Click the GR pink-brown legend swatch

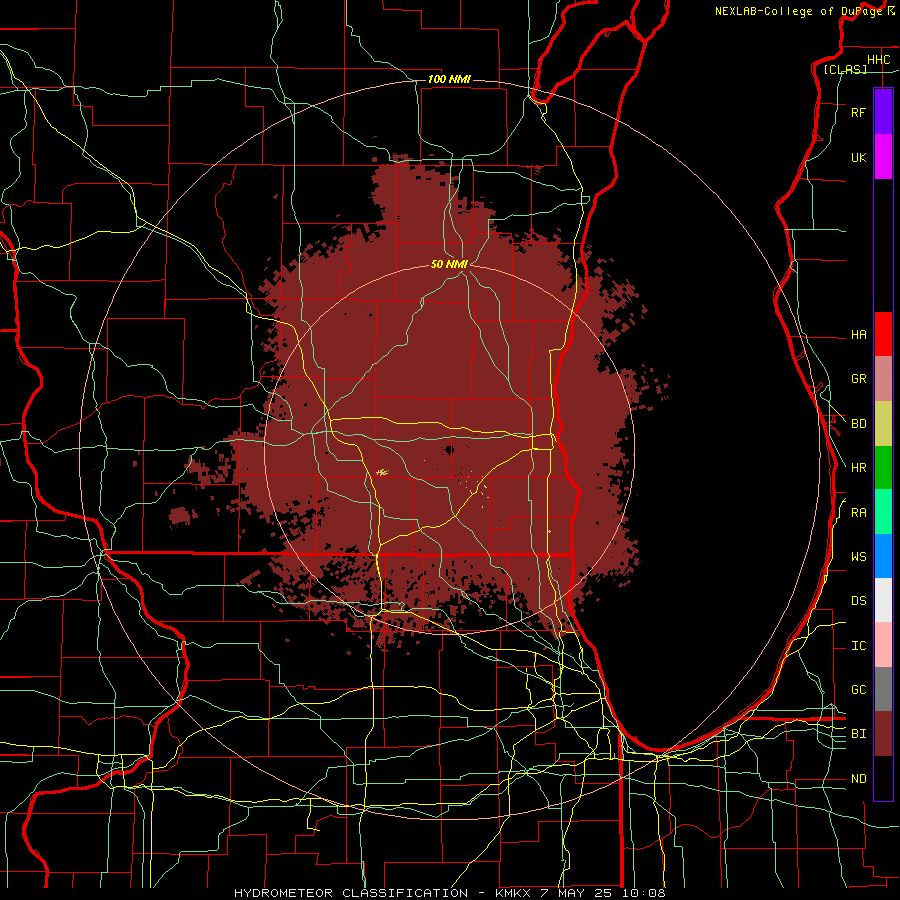pos(883,379)
